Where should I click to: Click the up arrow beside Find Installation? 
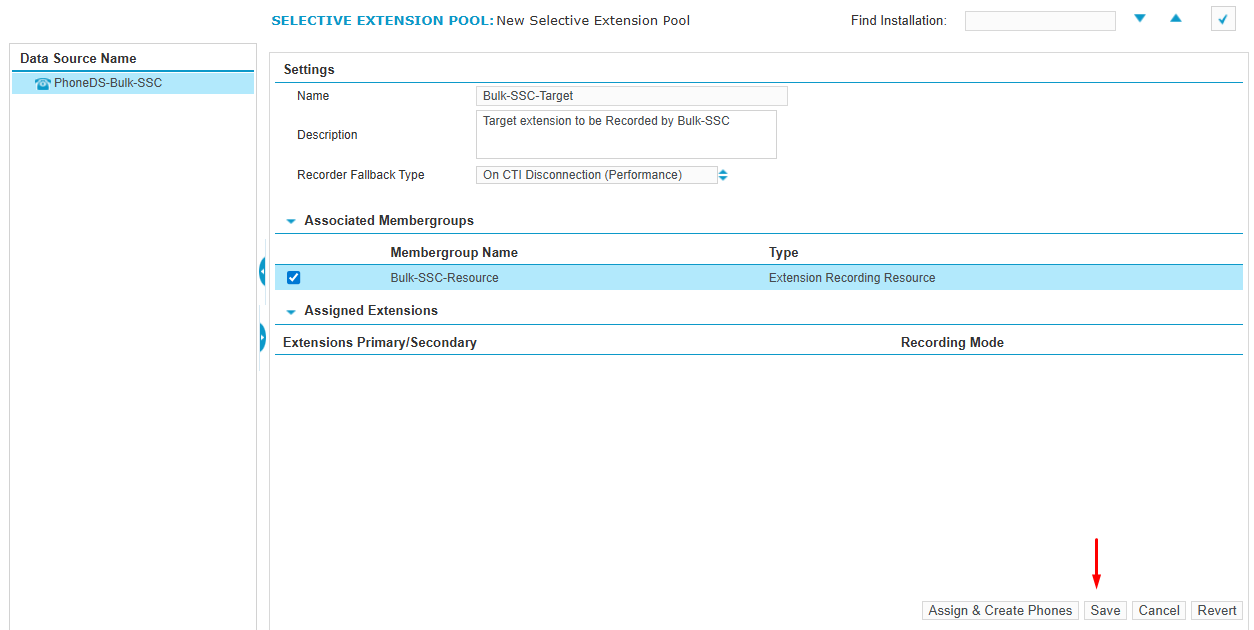pos(1176,18)
